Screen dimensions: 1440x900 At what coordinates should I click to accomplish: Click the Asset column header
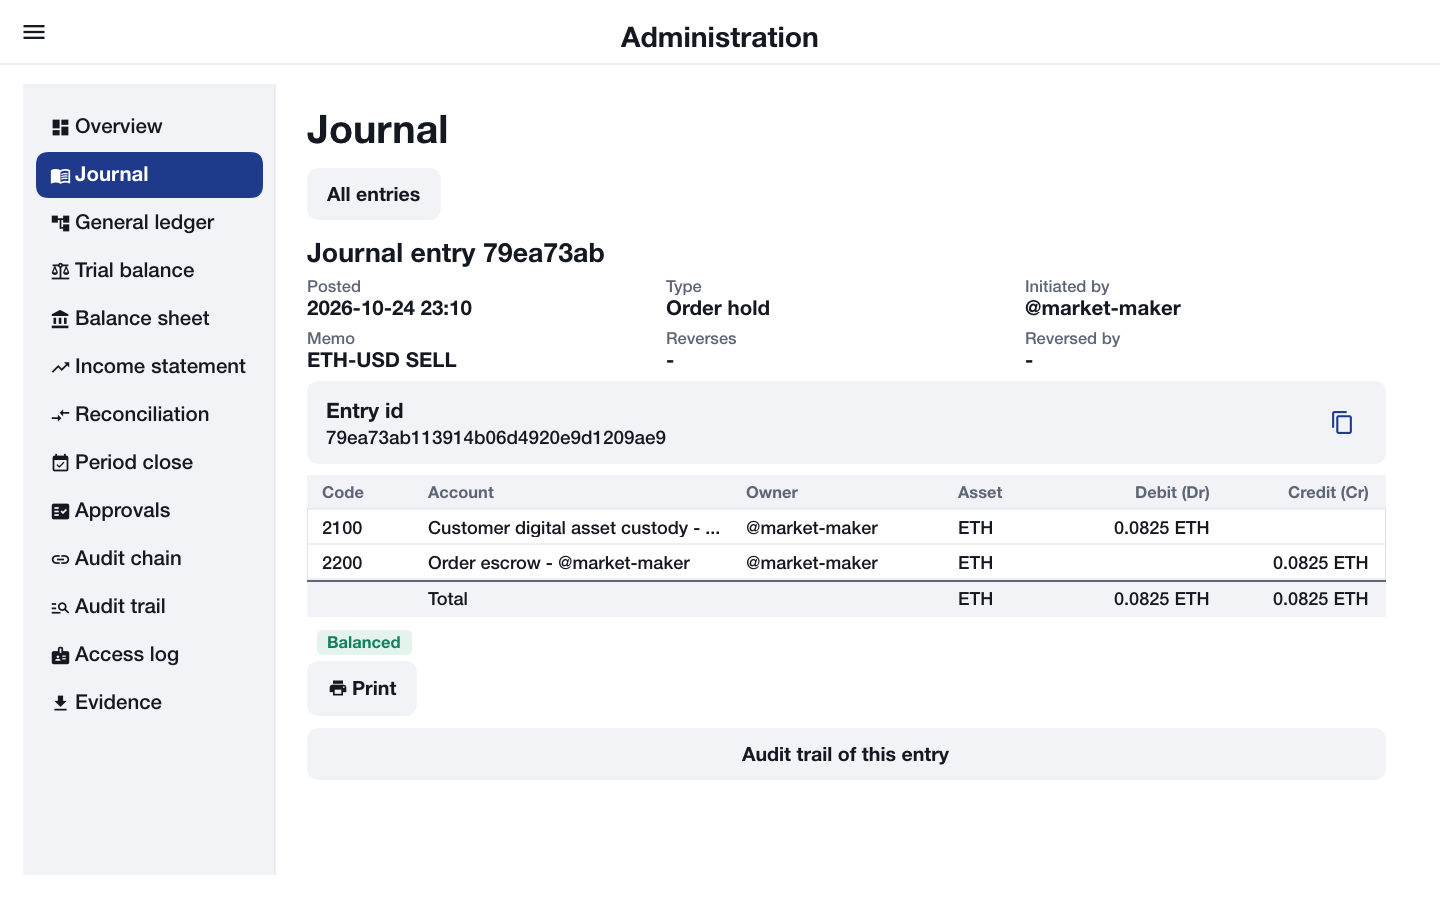click(980, 492)
